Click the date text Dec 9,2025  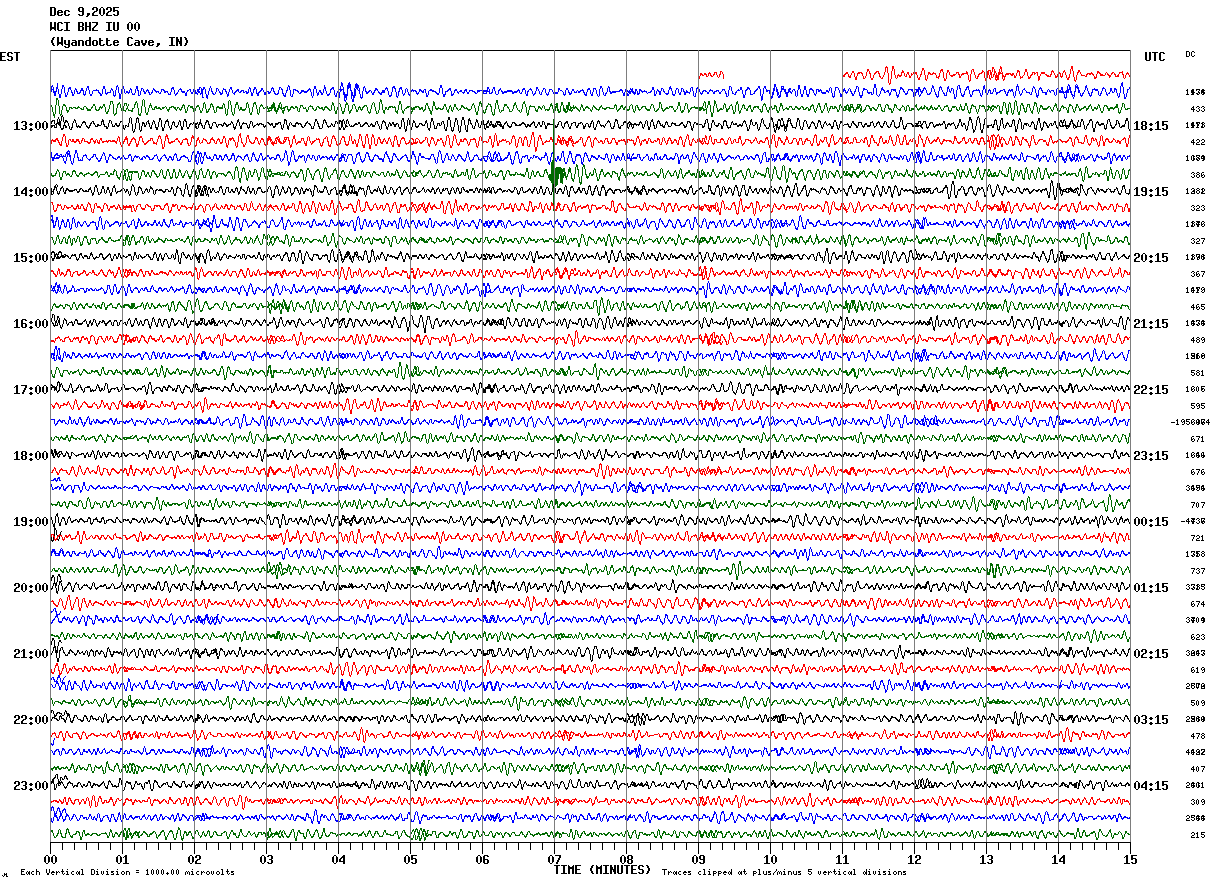84,12
